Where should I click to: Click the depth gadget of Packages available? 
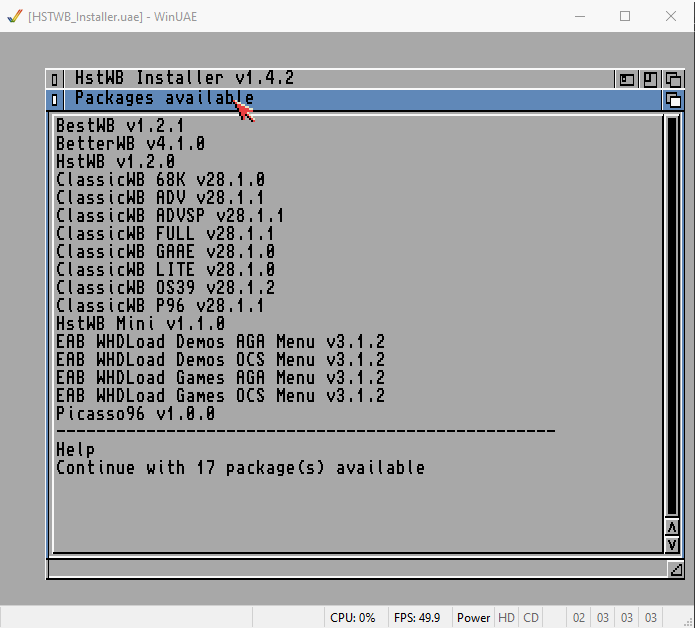point(673,100)
